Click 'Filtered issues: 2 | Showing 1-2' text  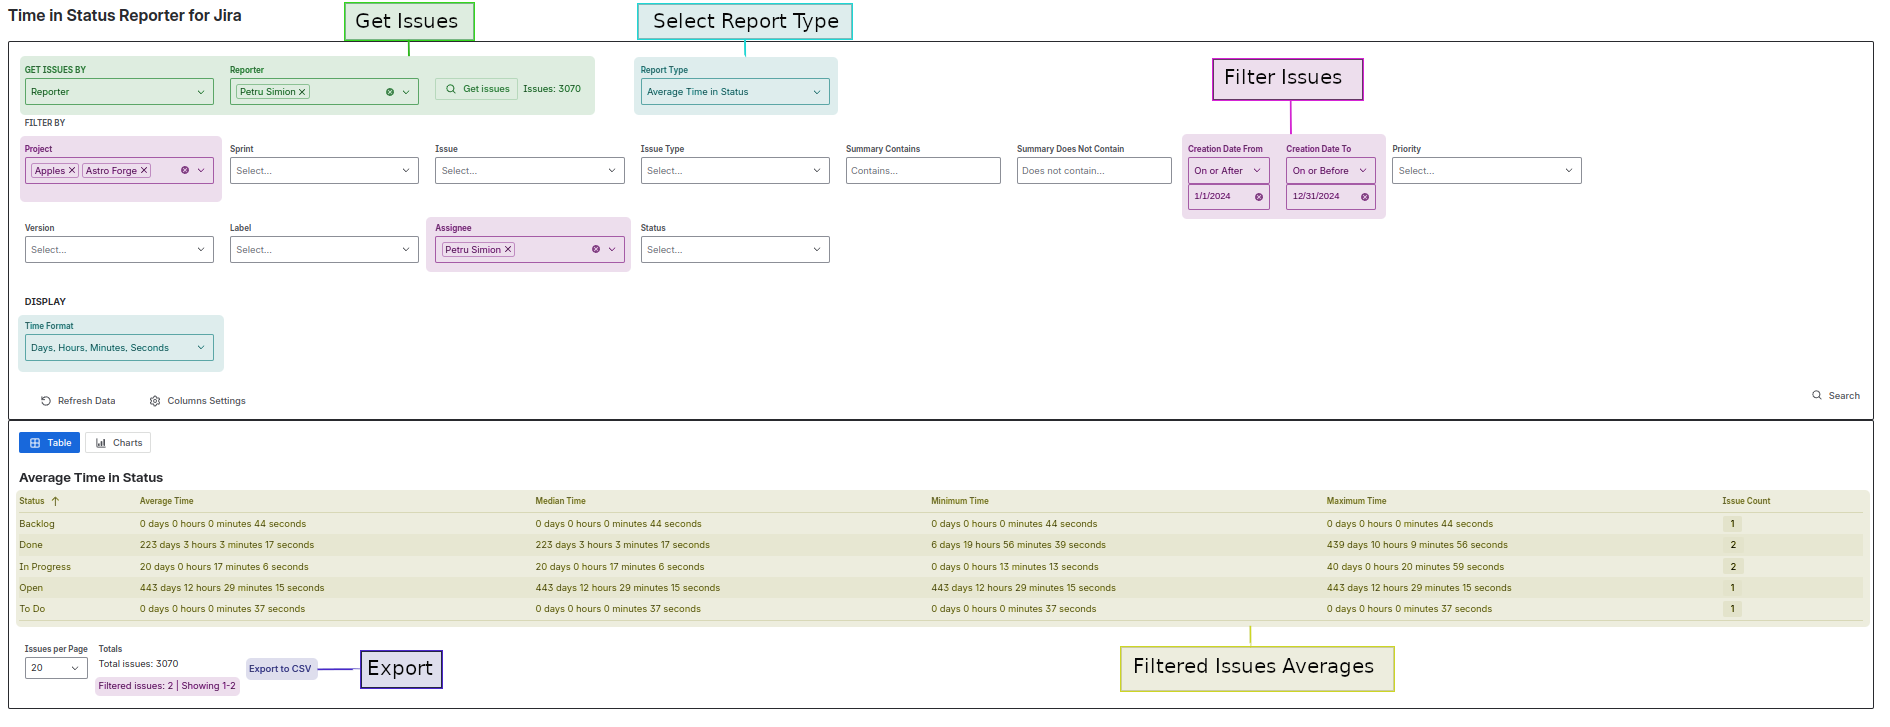coord(167,686)
